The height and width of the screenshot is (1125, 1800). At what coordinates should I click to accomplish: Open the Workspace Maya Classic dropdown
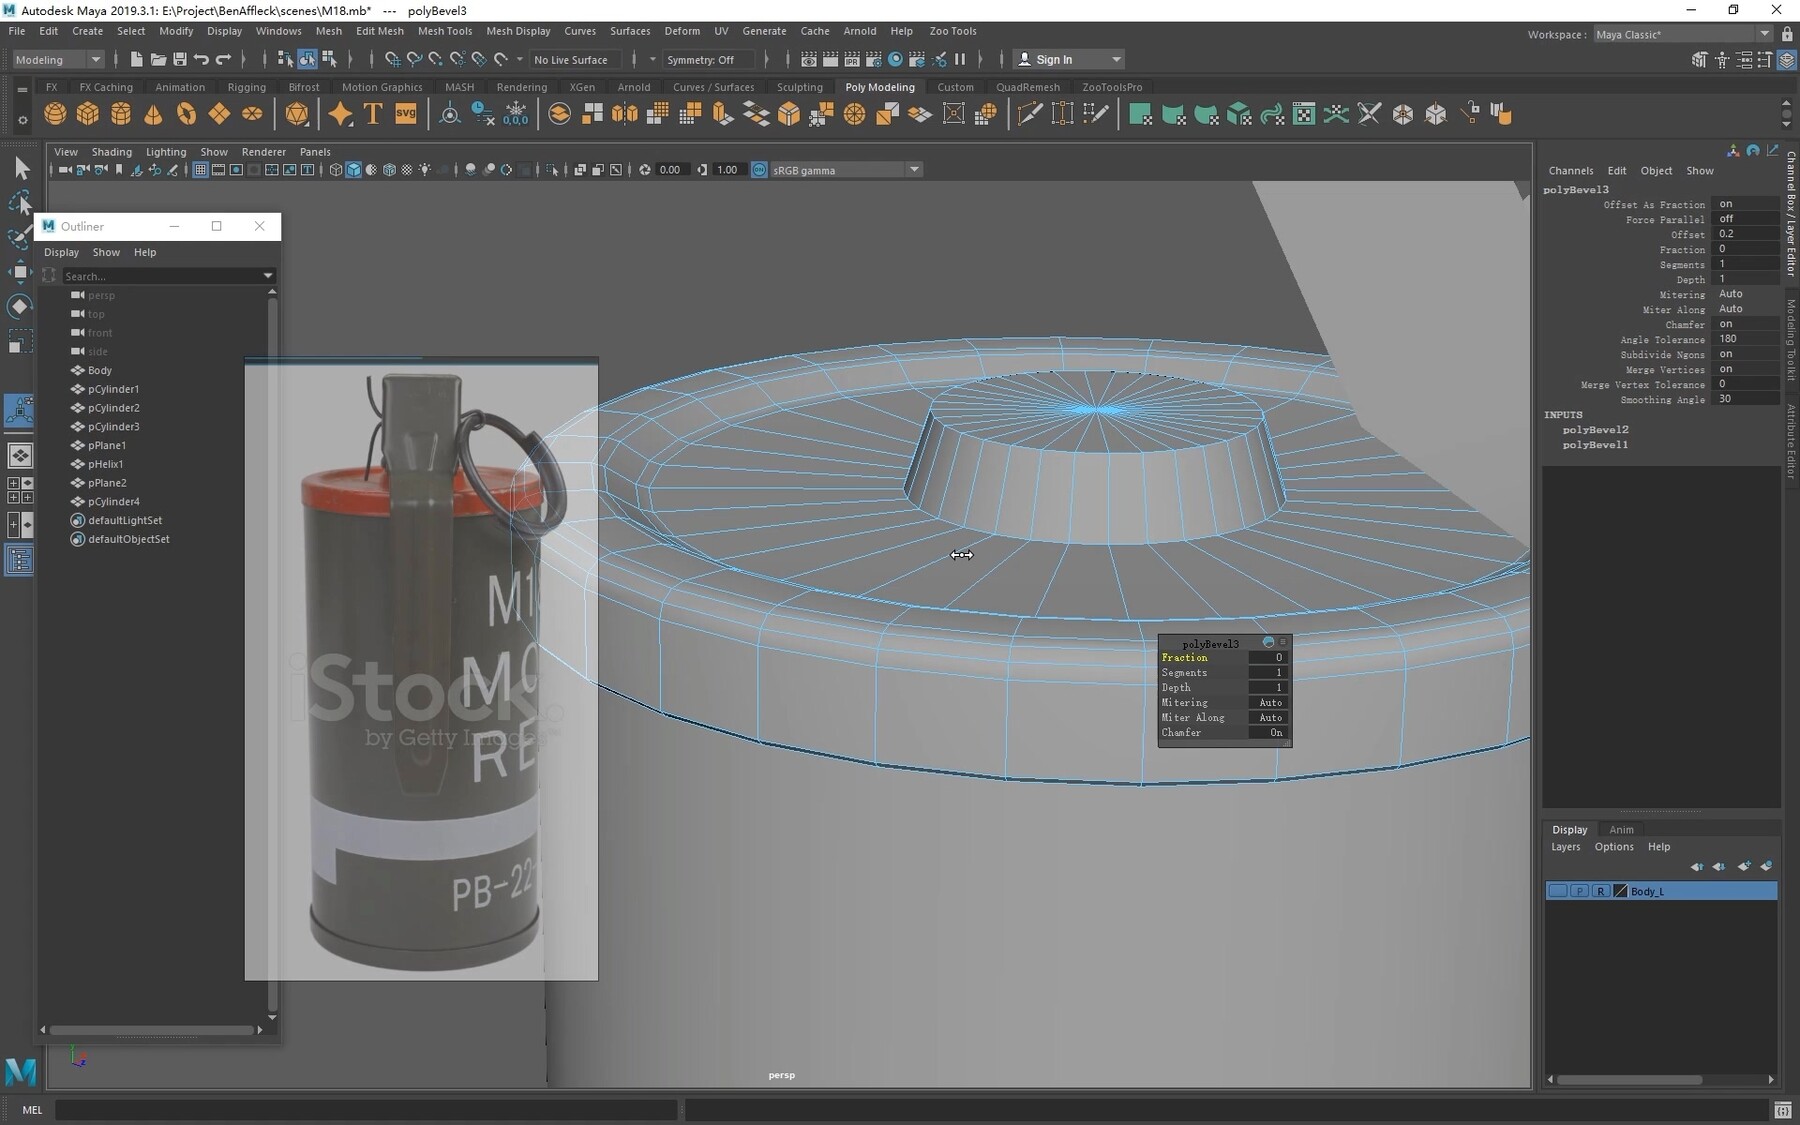1682,34
